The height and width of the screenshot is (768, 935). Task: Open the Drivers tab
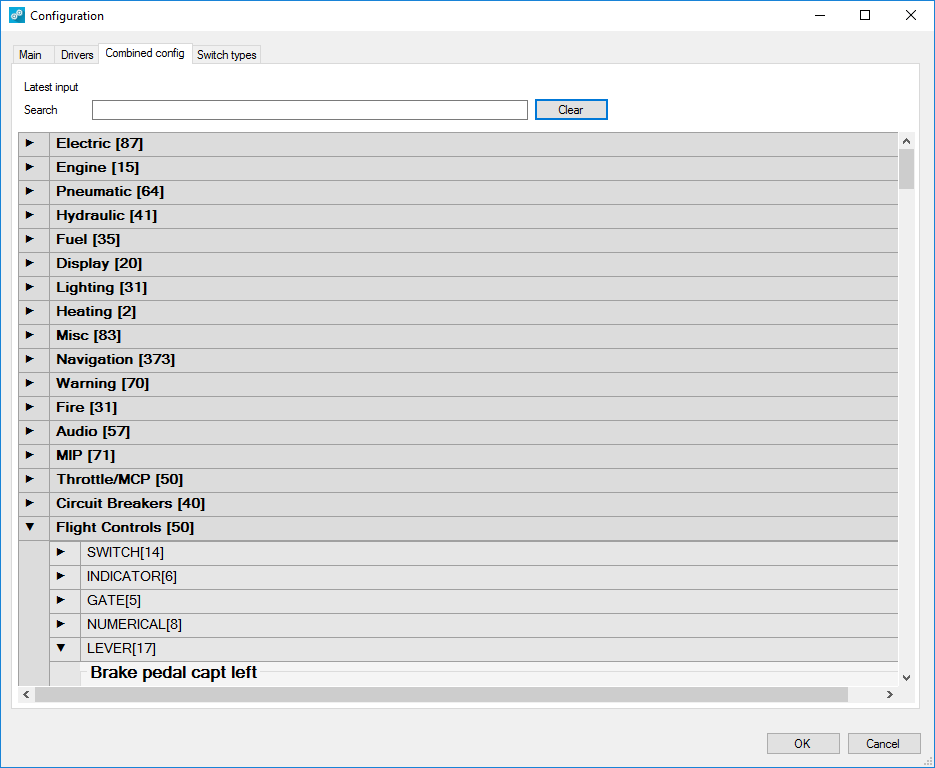coord(77,55)
